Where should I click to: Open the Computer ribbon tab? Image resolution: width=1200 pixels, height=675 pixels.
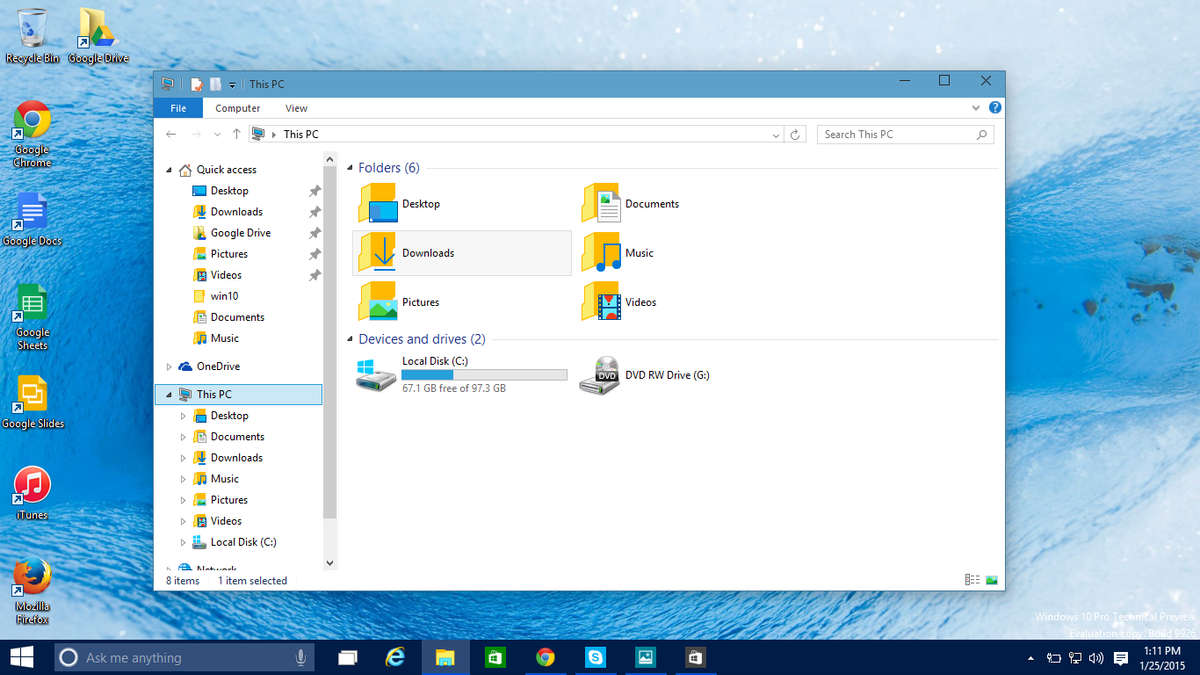[237, 107]
